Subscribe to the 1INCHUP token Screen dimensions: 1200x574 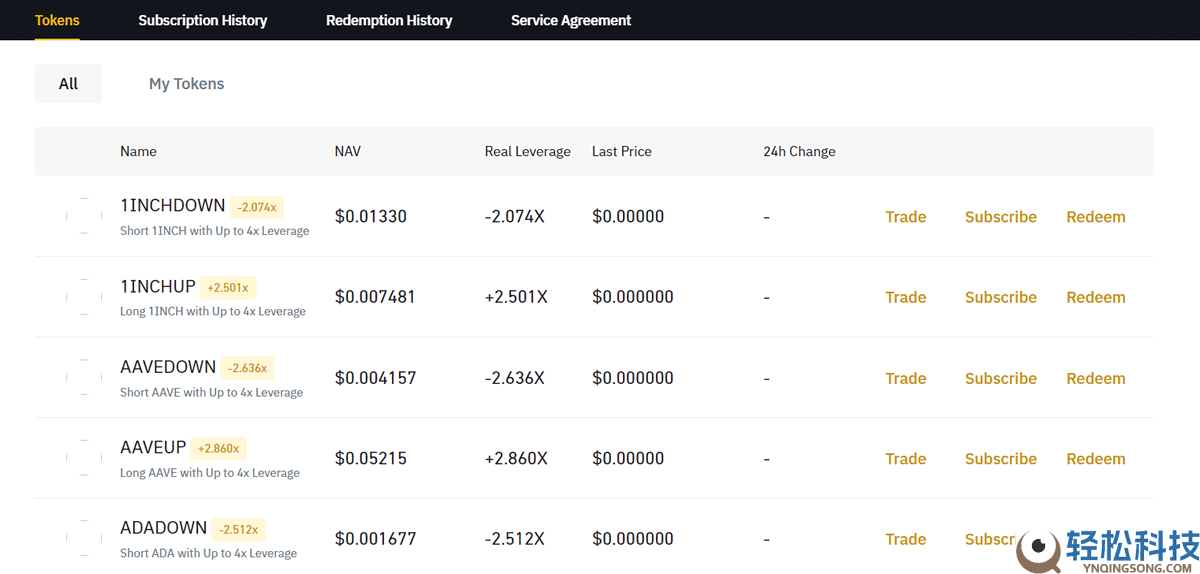[x=1000, y=297]
